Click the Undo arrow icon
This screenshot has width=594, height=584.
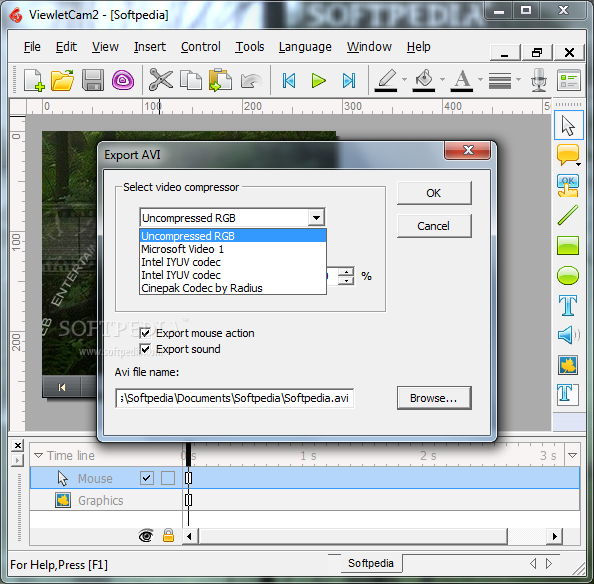point(251,81)
